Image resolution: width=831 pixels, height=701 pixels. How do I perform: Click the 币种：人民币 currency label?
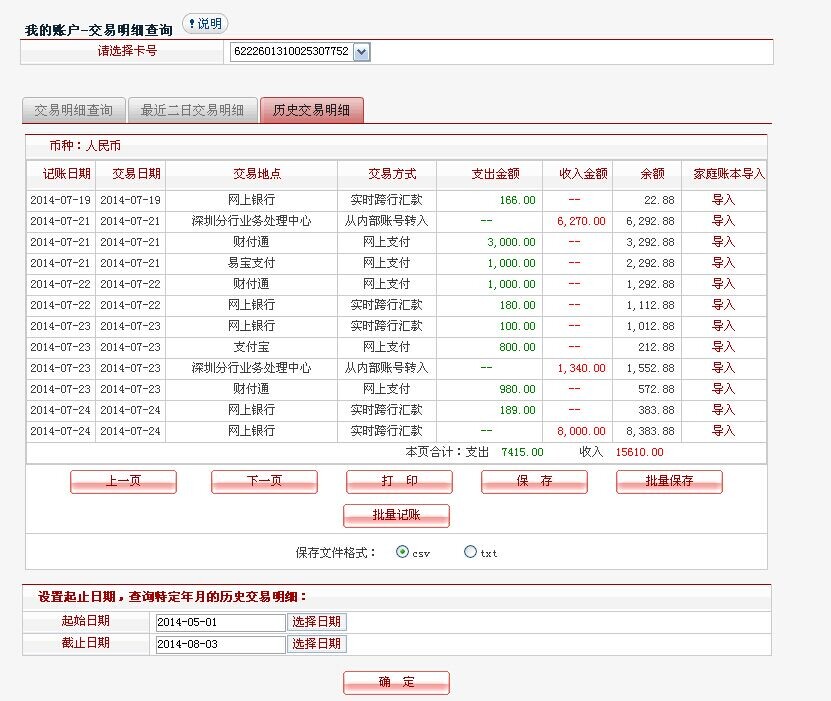pyautogui.click(x=85, y=146)
